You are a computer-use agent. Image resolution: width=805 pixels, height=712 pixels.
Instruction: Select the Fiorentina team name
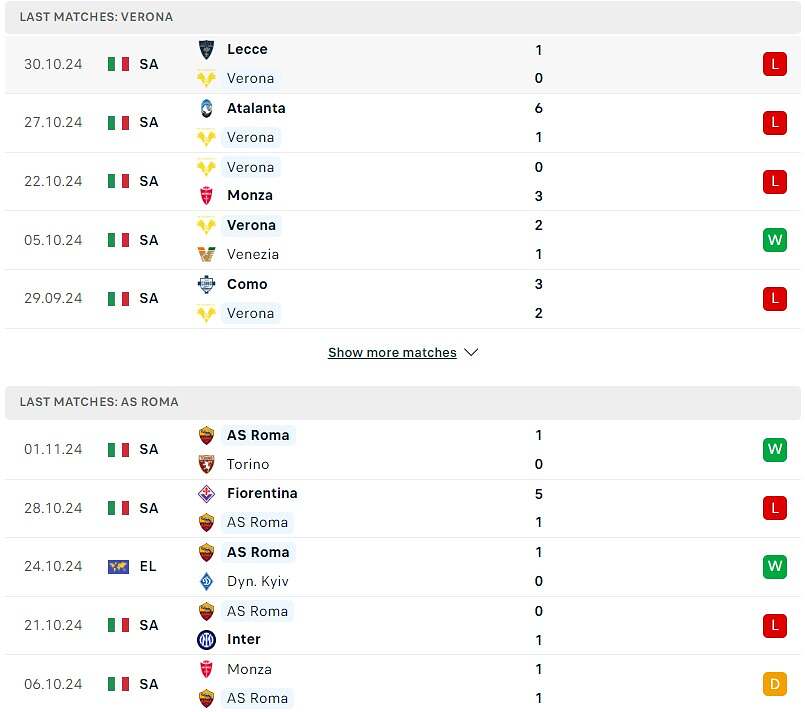click(x=262, y=493)
